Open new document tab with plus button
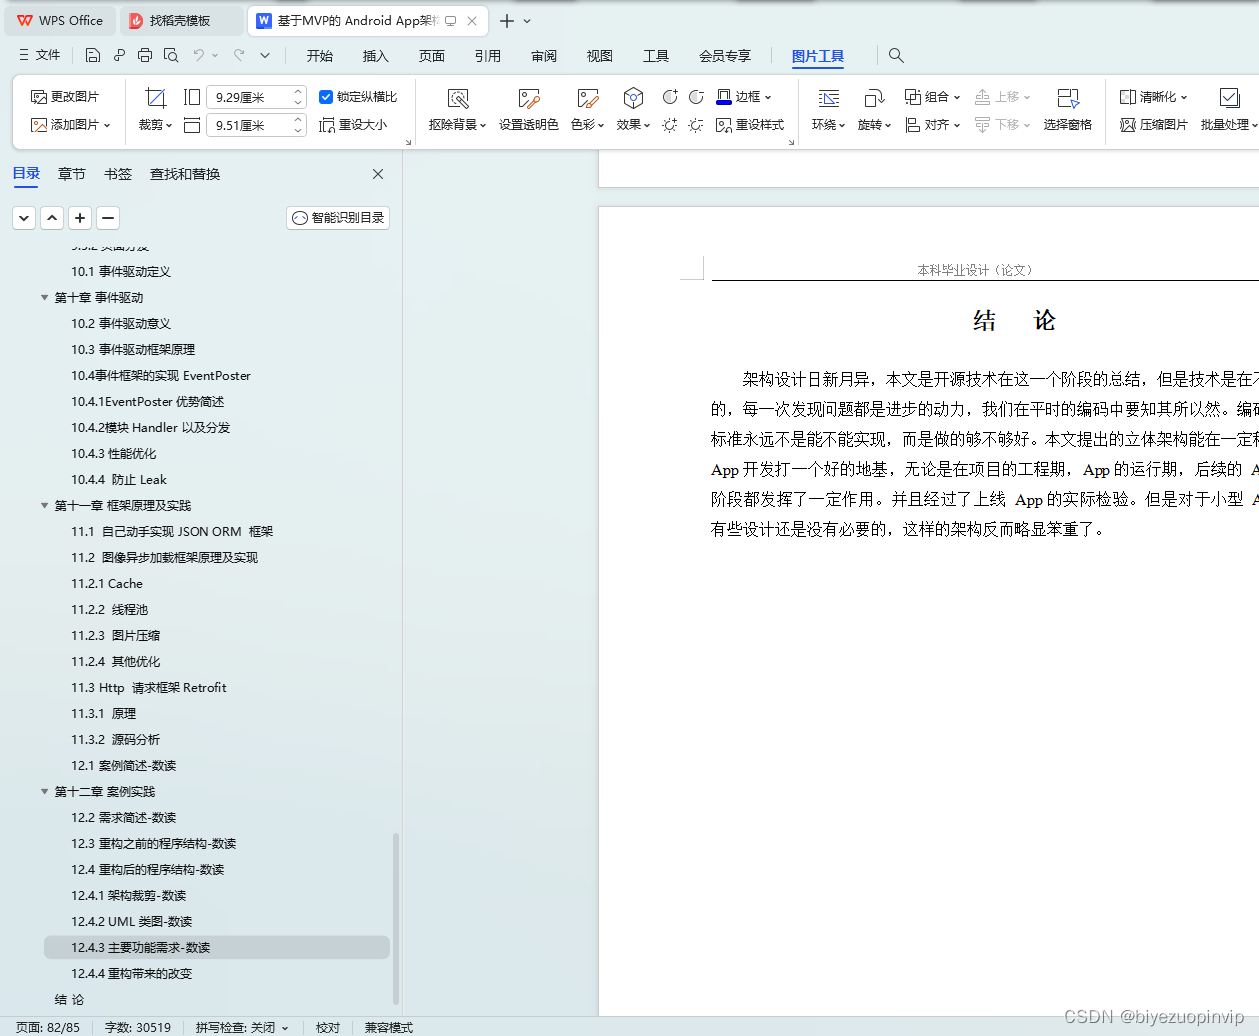Image resolution: width=1259 pixels, height=1036 pixels. tap(507, 21)
